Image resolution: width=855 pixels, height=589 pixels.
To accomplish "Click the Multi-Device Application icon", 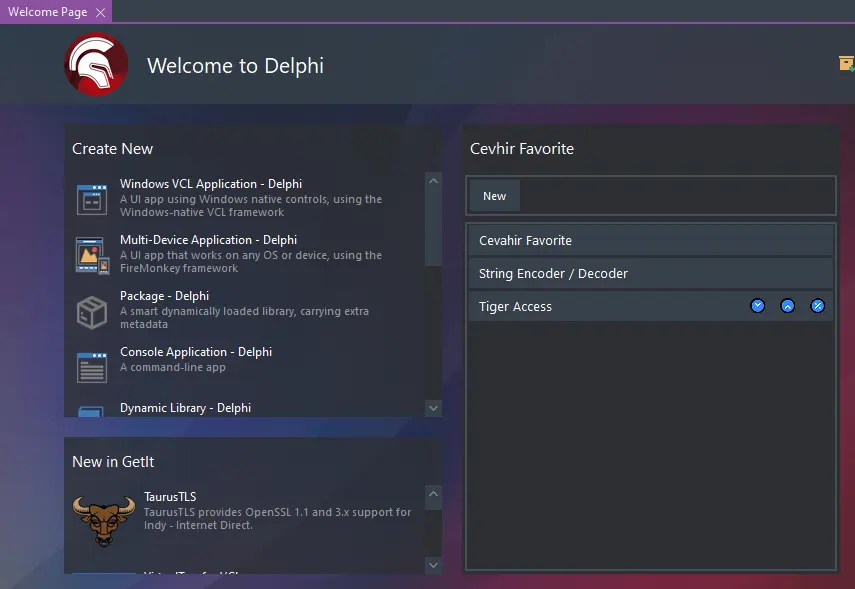I will coord(92,256).
